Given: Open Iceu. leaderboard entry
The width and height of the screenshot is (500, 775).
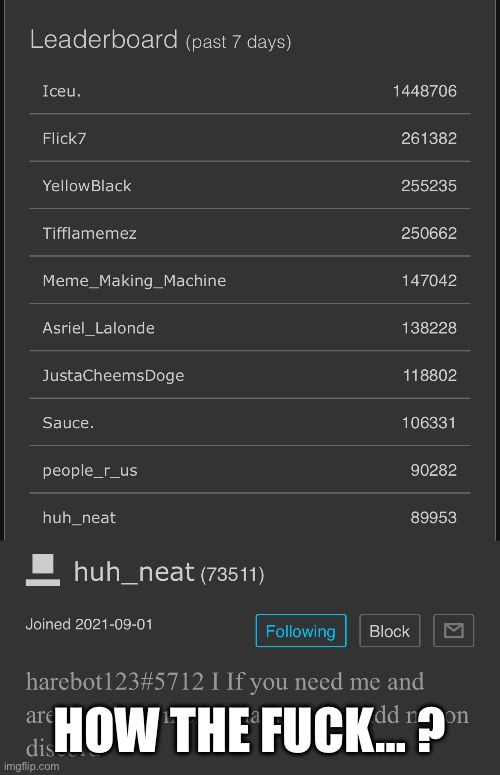Looking at the screenshot, I should [x=250, y=91].
